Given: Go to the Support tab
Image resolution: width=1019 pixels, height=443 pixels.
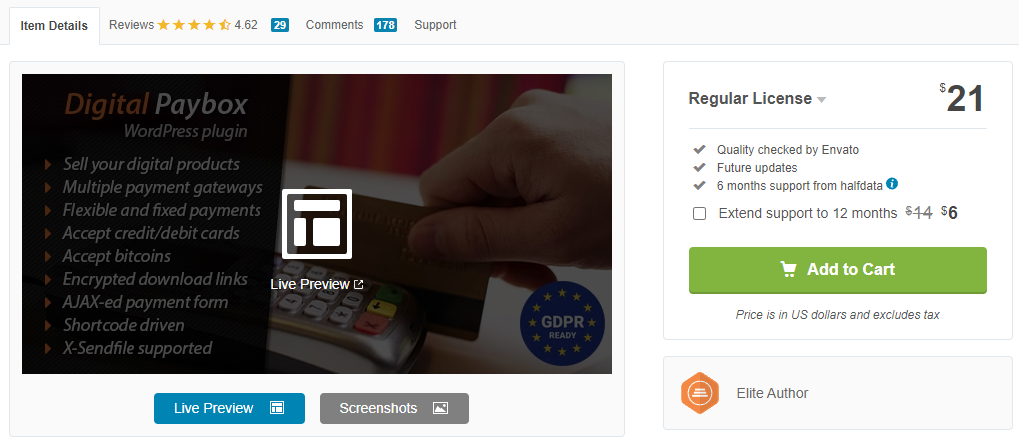Looking at the screenshot, I should (x=435, y=25).
